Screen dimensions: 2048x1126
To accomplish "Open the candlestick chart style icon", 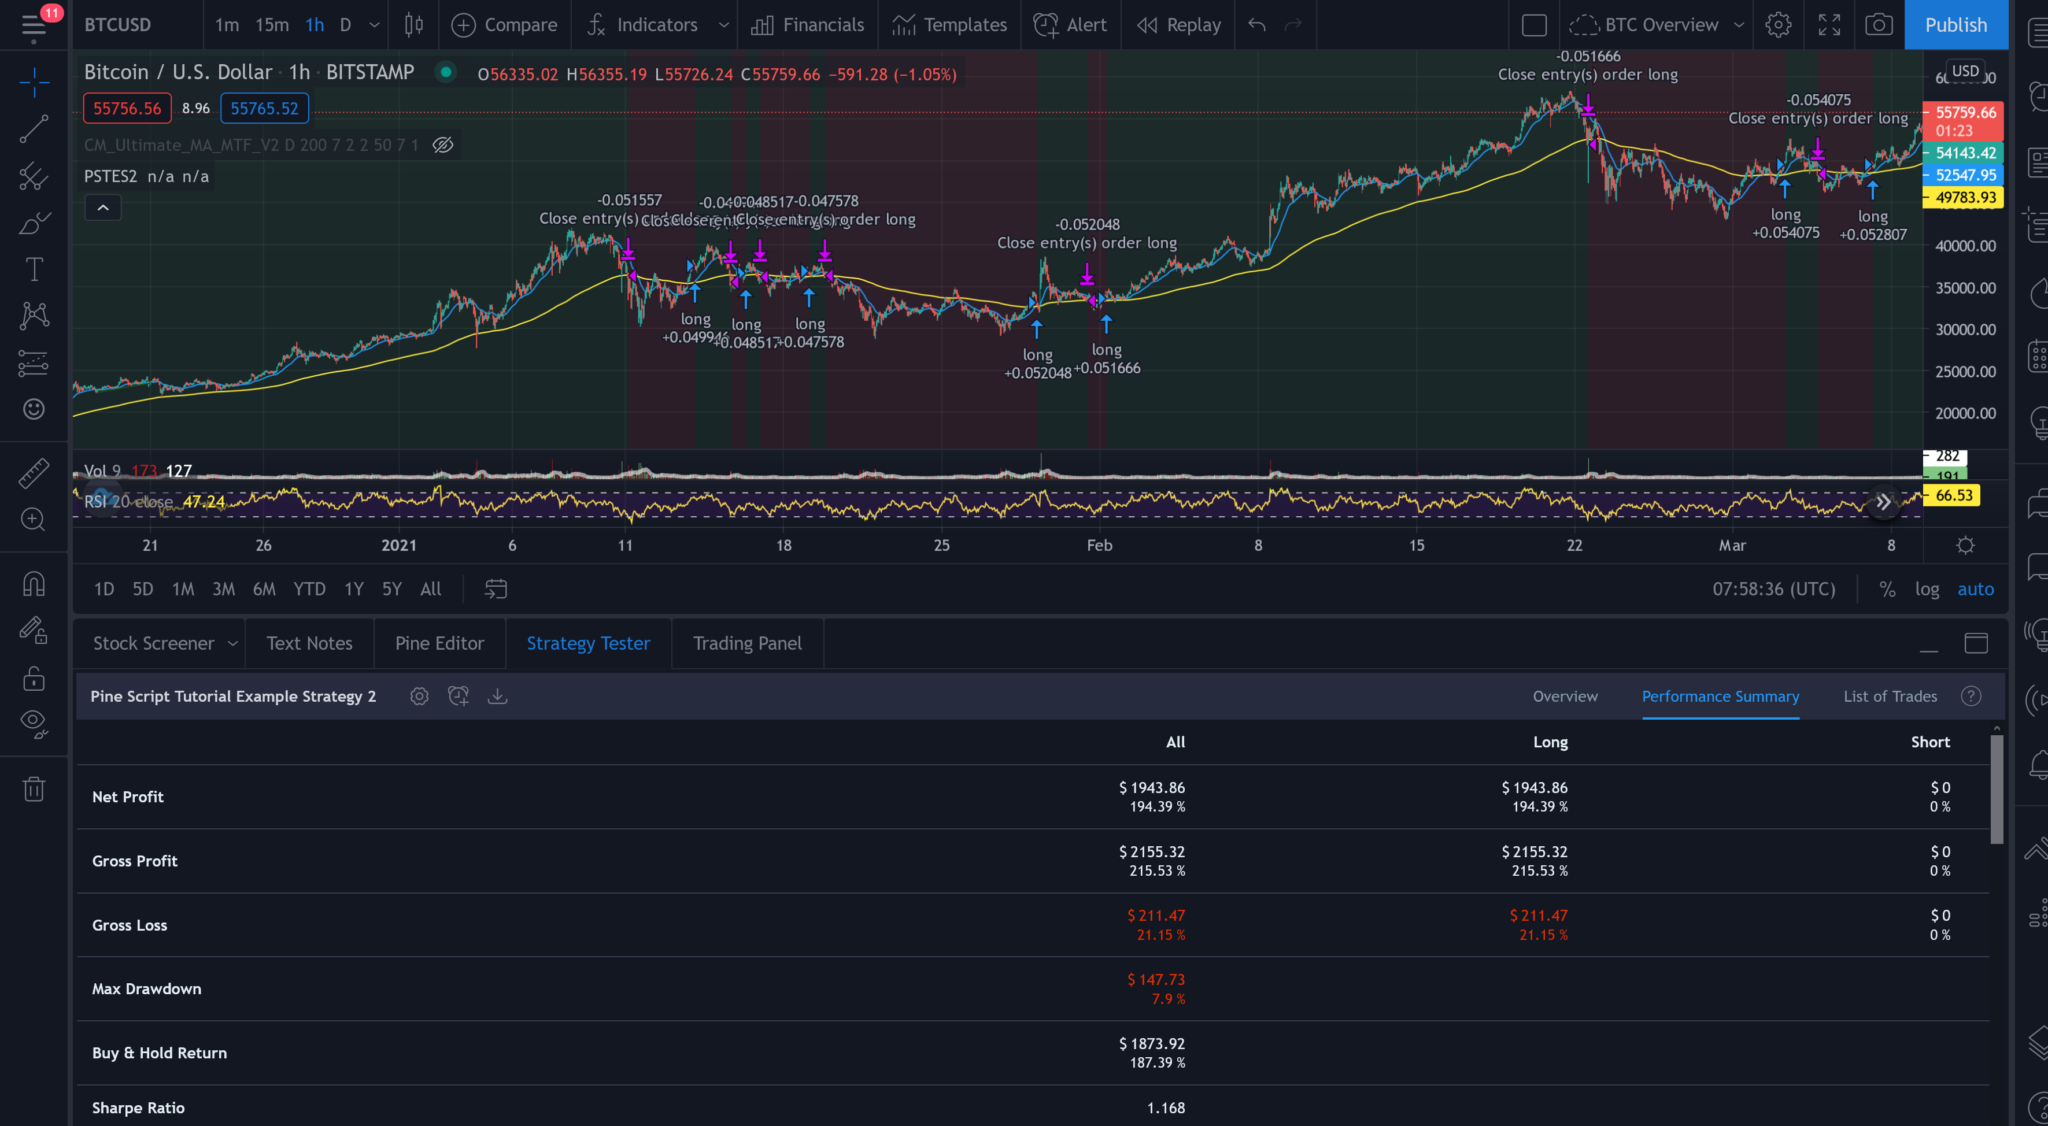I will (413, 25).
